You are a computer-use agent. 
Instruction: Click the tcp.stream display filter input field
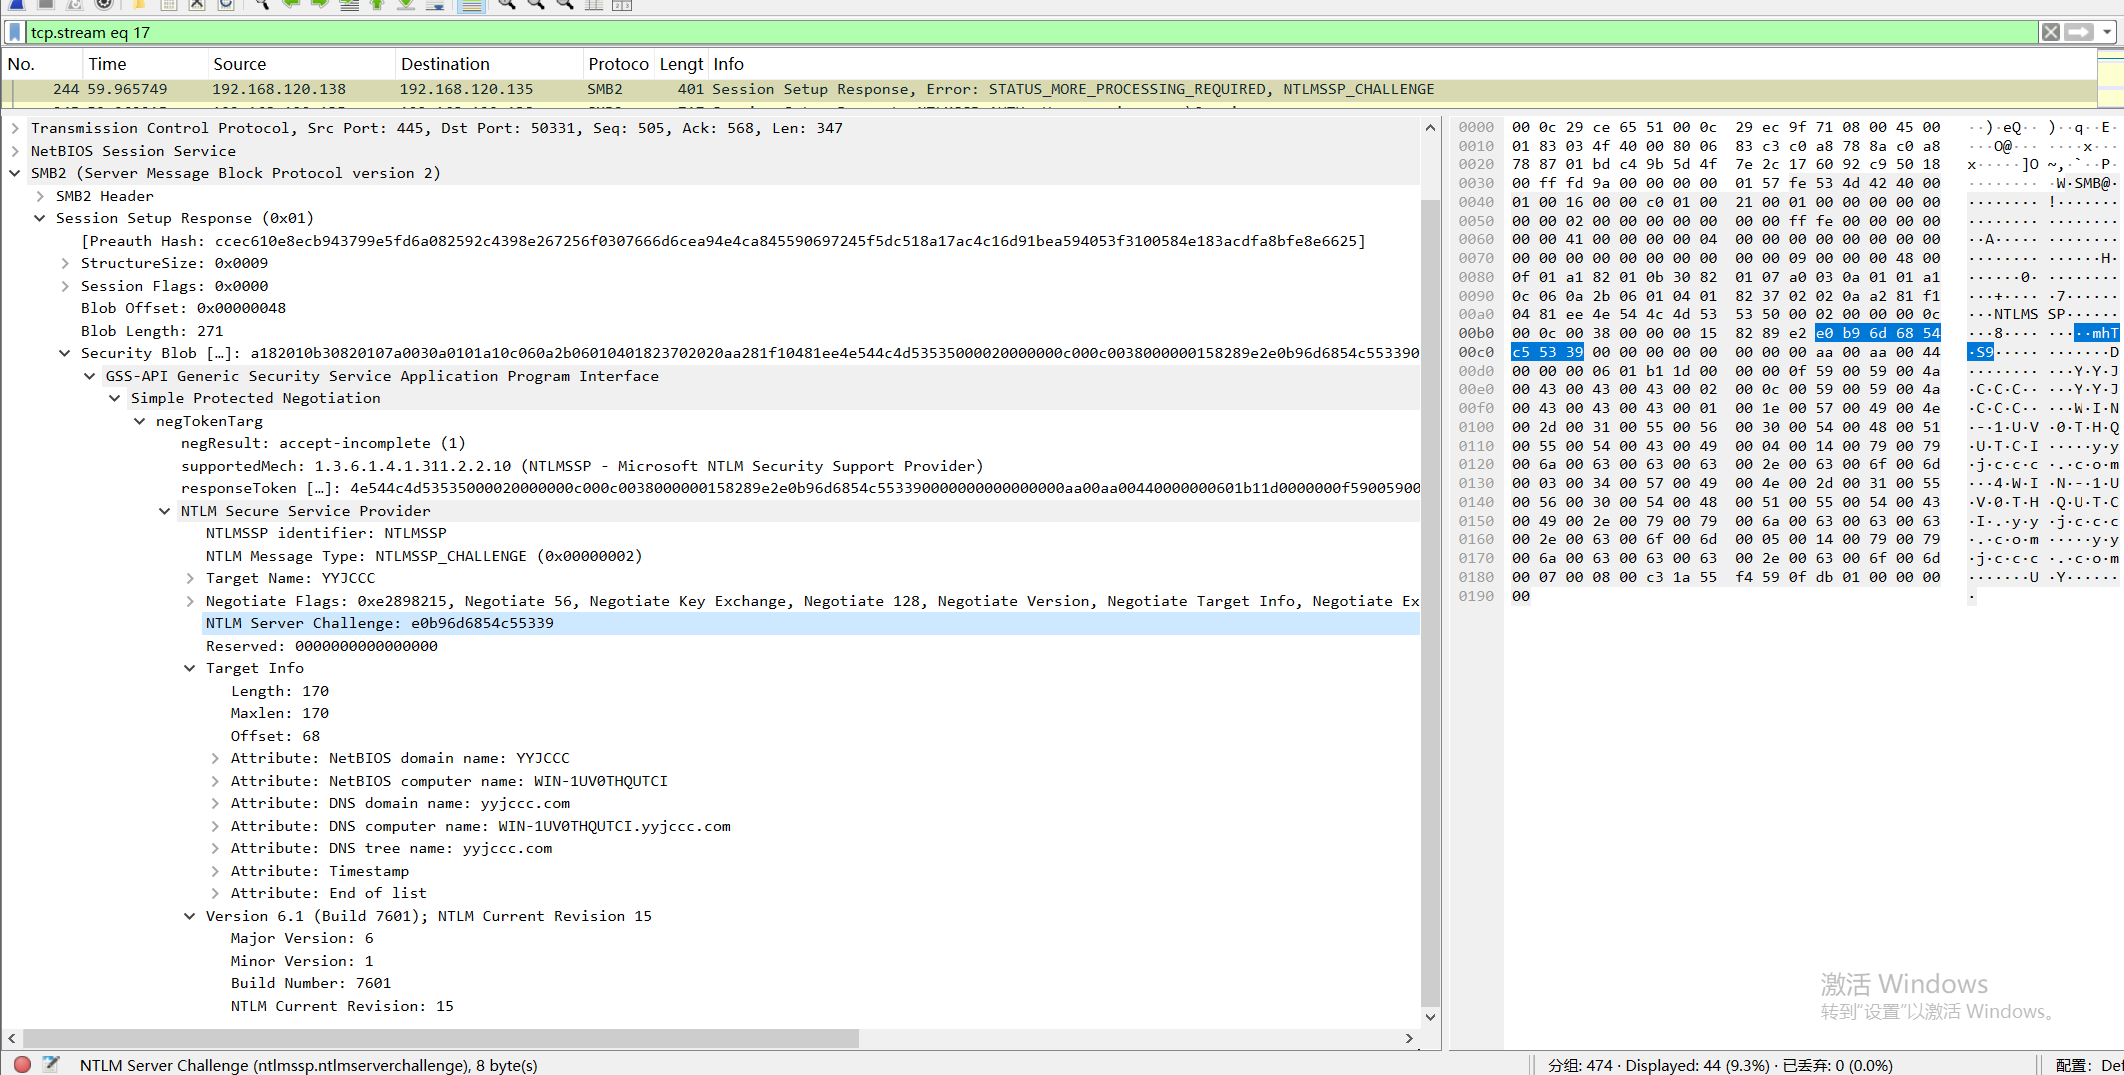pyautogui.click(x=1000, y=32)
